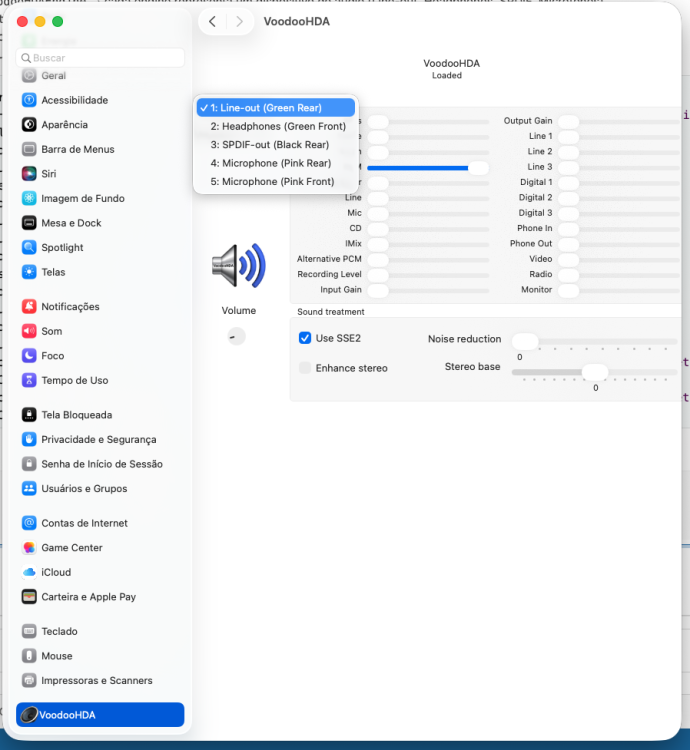The image size is (690, 750).
Task: Open the Game Center icon
Action: (29, 548)
